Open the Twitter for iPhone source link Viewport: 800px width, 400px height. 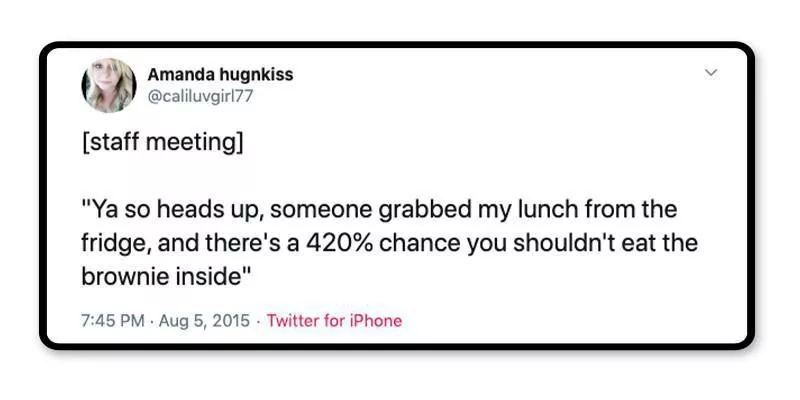tap(334, 321)
